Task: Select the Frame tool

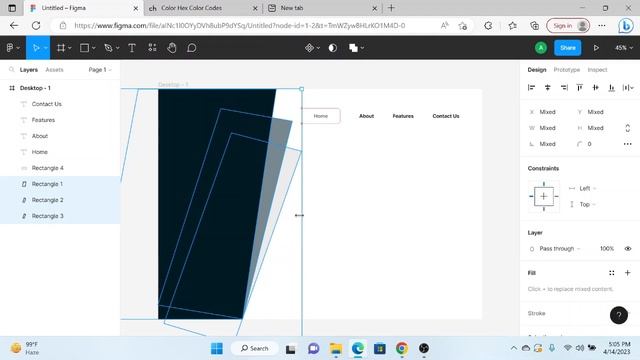Action: 61,48
